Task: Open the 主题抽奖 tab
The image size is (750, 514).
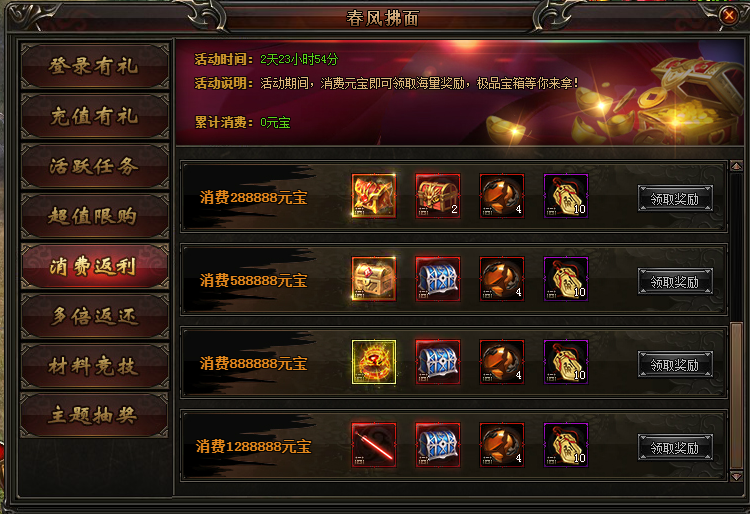Action: tap(95, 415)
